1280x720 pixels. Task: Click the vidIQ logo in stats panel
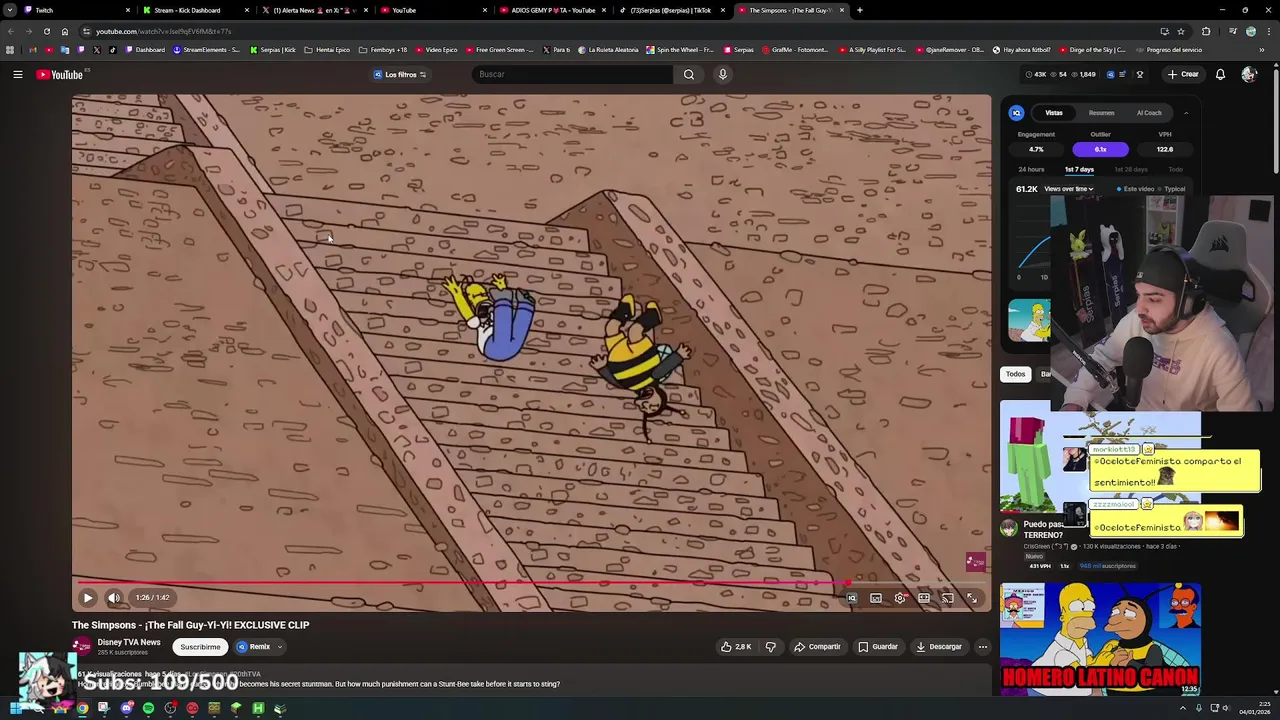(1016, 113)
